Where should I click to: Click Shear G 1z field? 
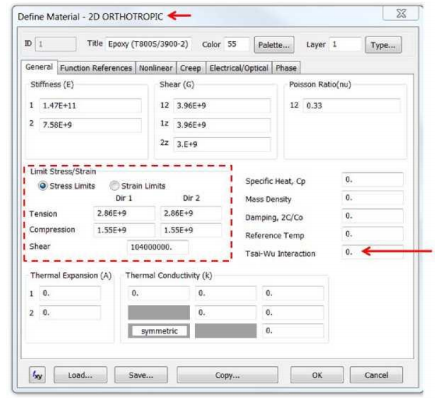(222, 125)
